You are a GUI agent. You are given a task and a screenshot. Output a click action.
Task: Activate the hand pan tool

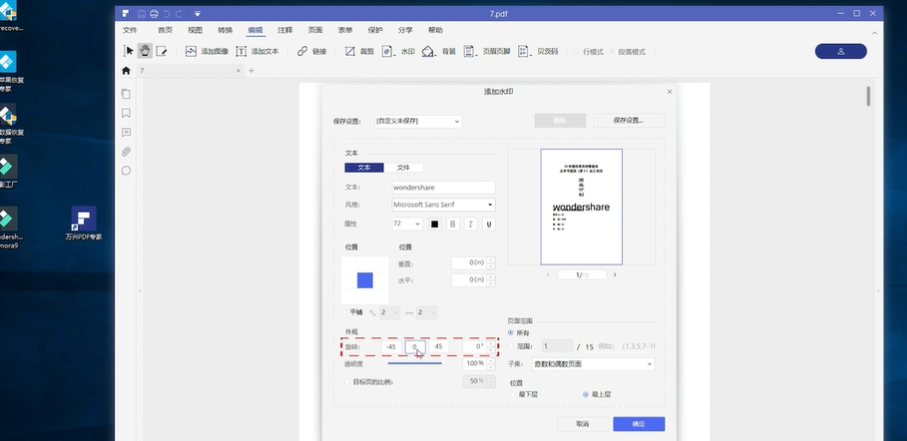click(145, 51)
